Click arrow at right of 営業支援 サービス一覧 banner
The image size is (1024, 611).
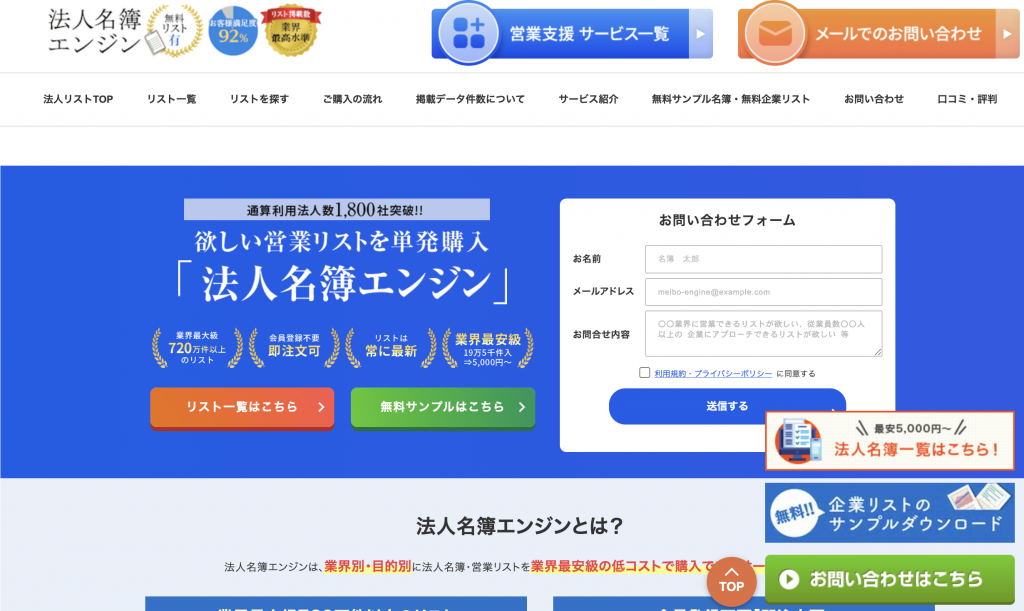pos(701,34)
